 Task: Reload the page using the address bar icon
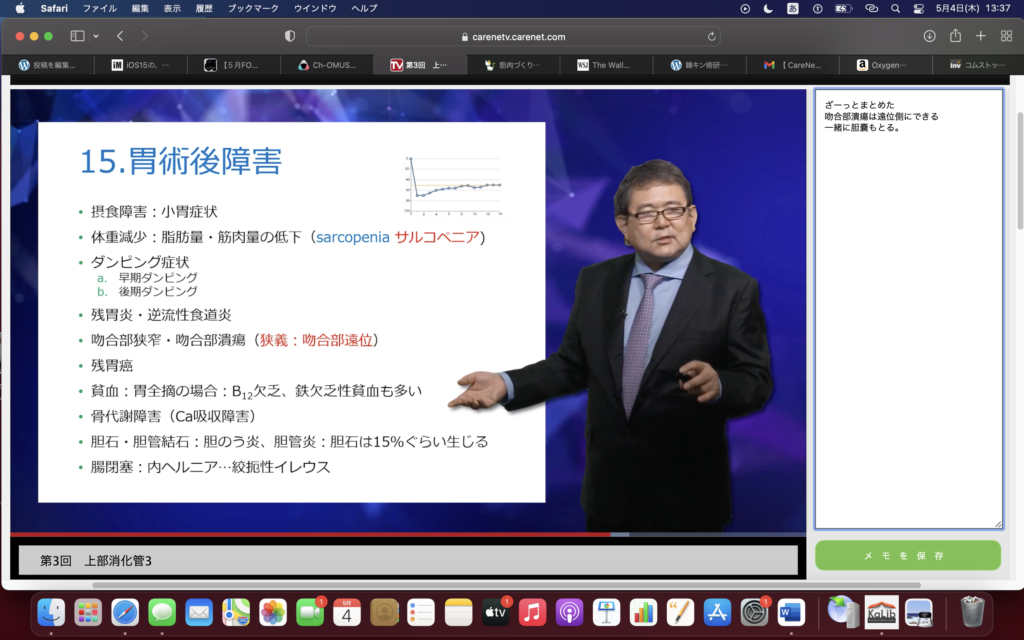(x=712, y=36)
